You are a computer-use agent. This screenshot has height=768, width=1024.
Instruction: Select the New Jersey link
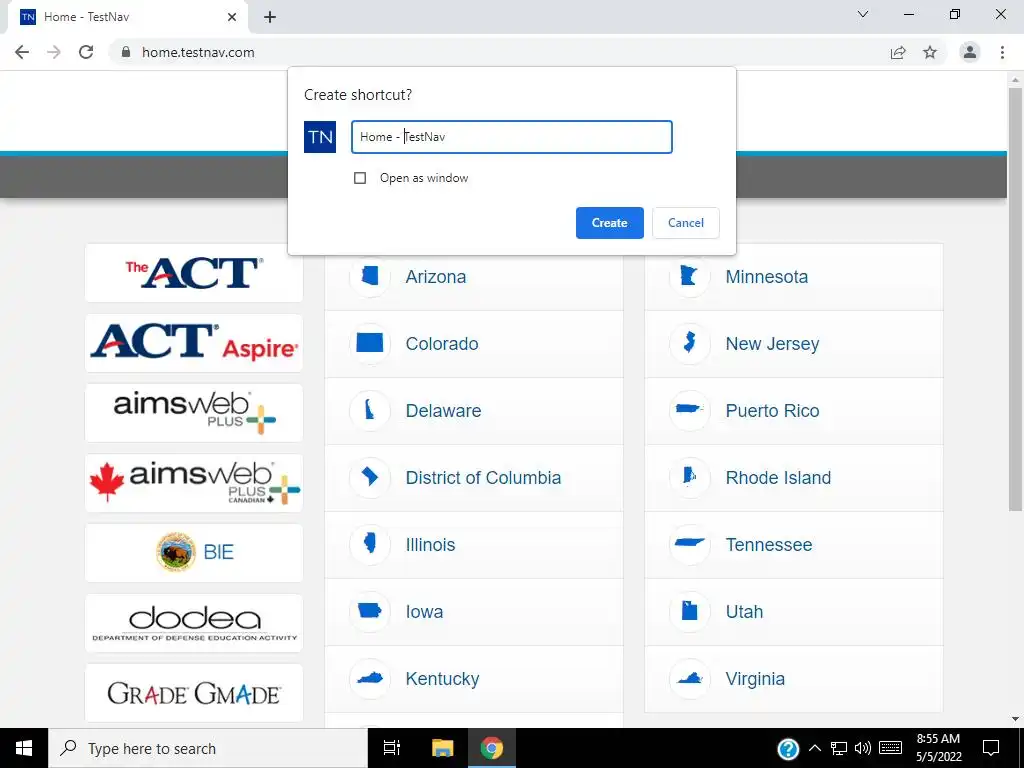point(773,344)
